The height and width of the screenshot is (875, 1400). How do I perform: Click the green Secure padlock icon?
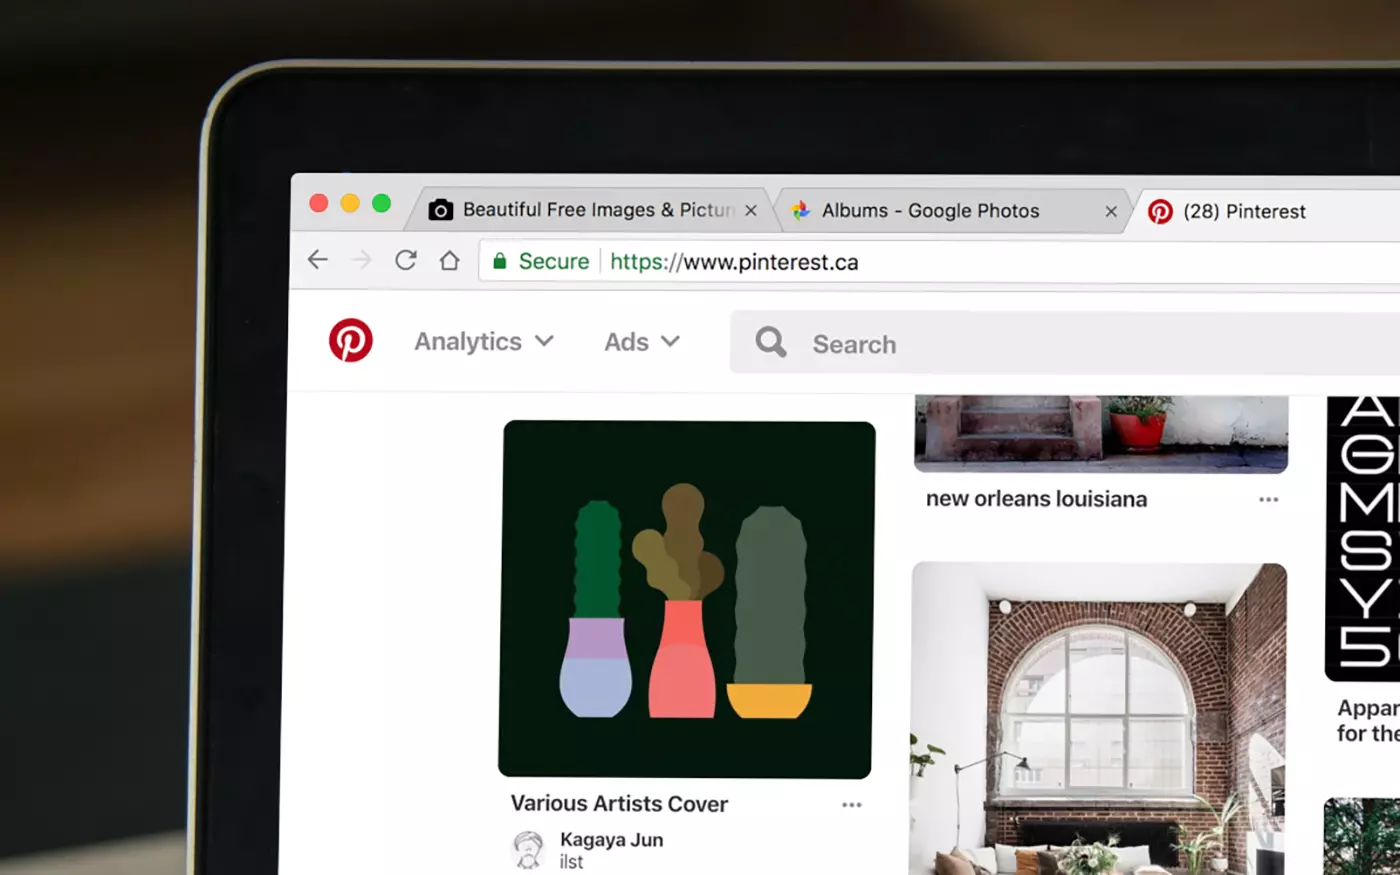[500, 261]
